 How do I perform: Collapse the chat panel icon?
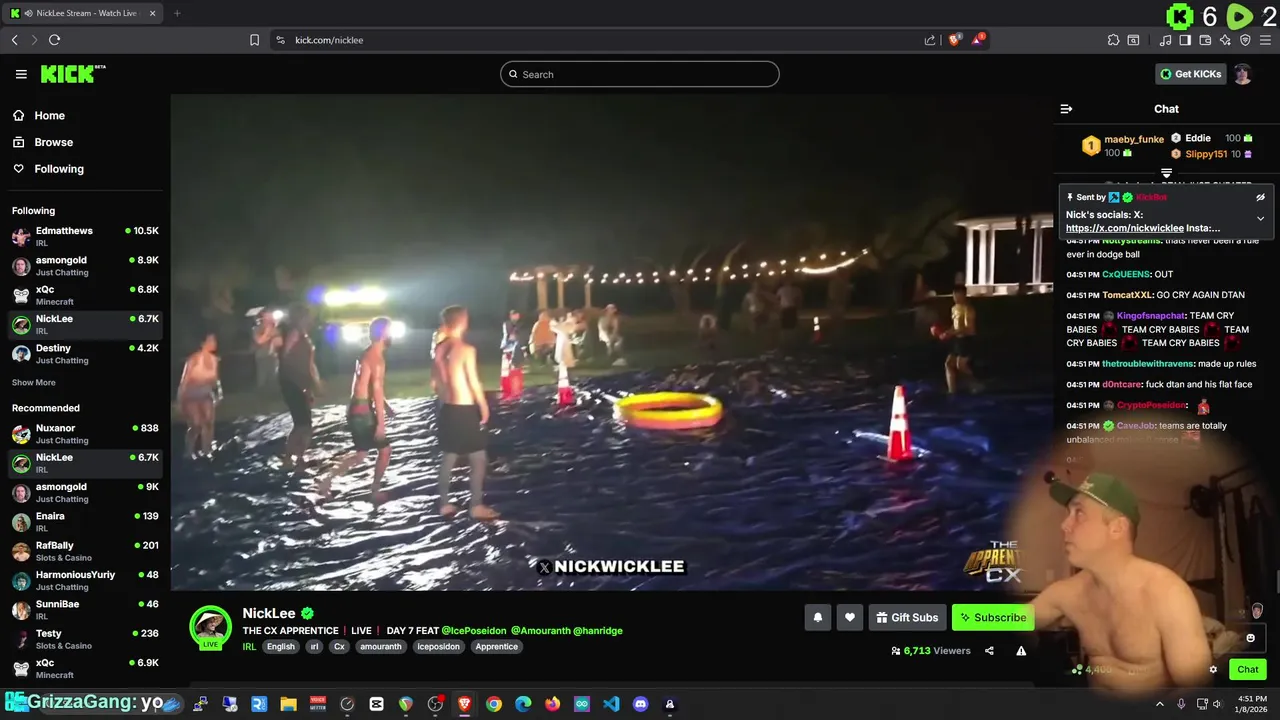pyautogui.click(x=1066, y=109)
